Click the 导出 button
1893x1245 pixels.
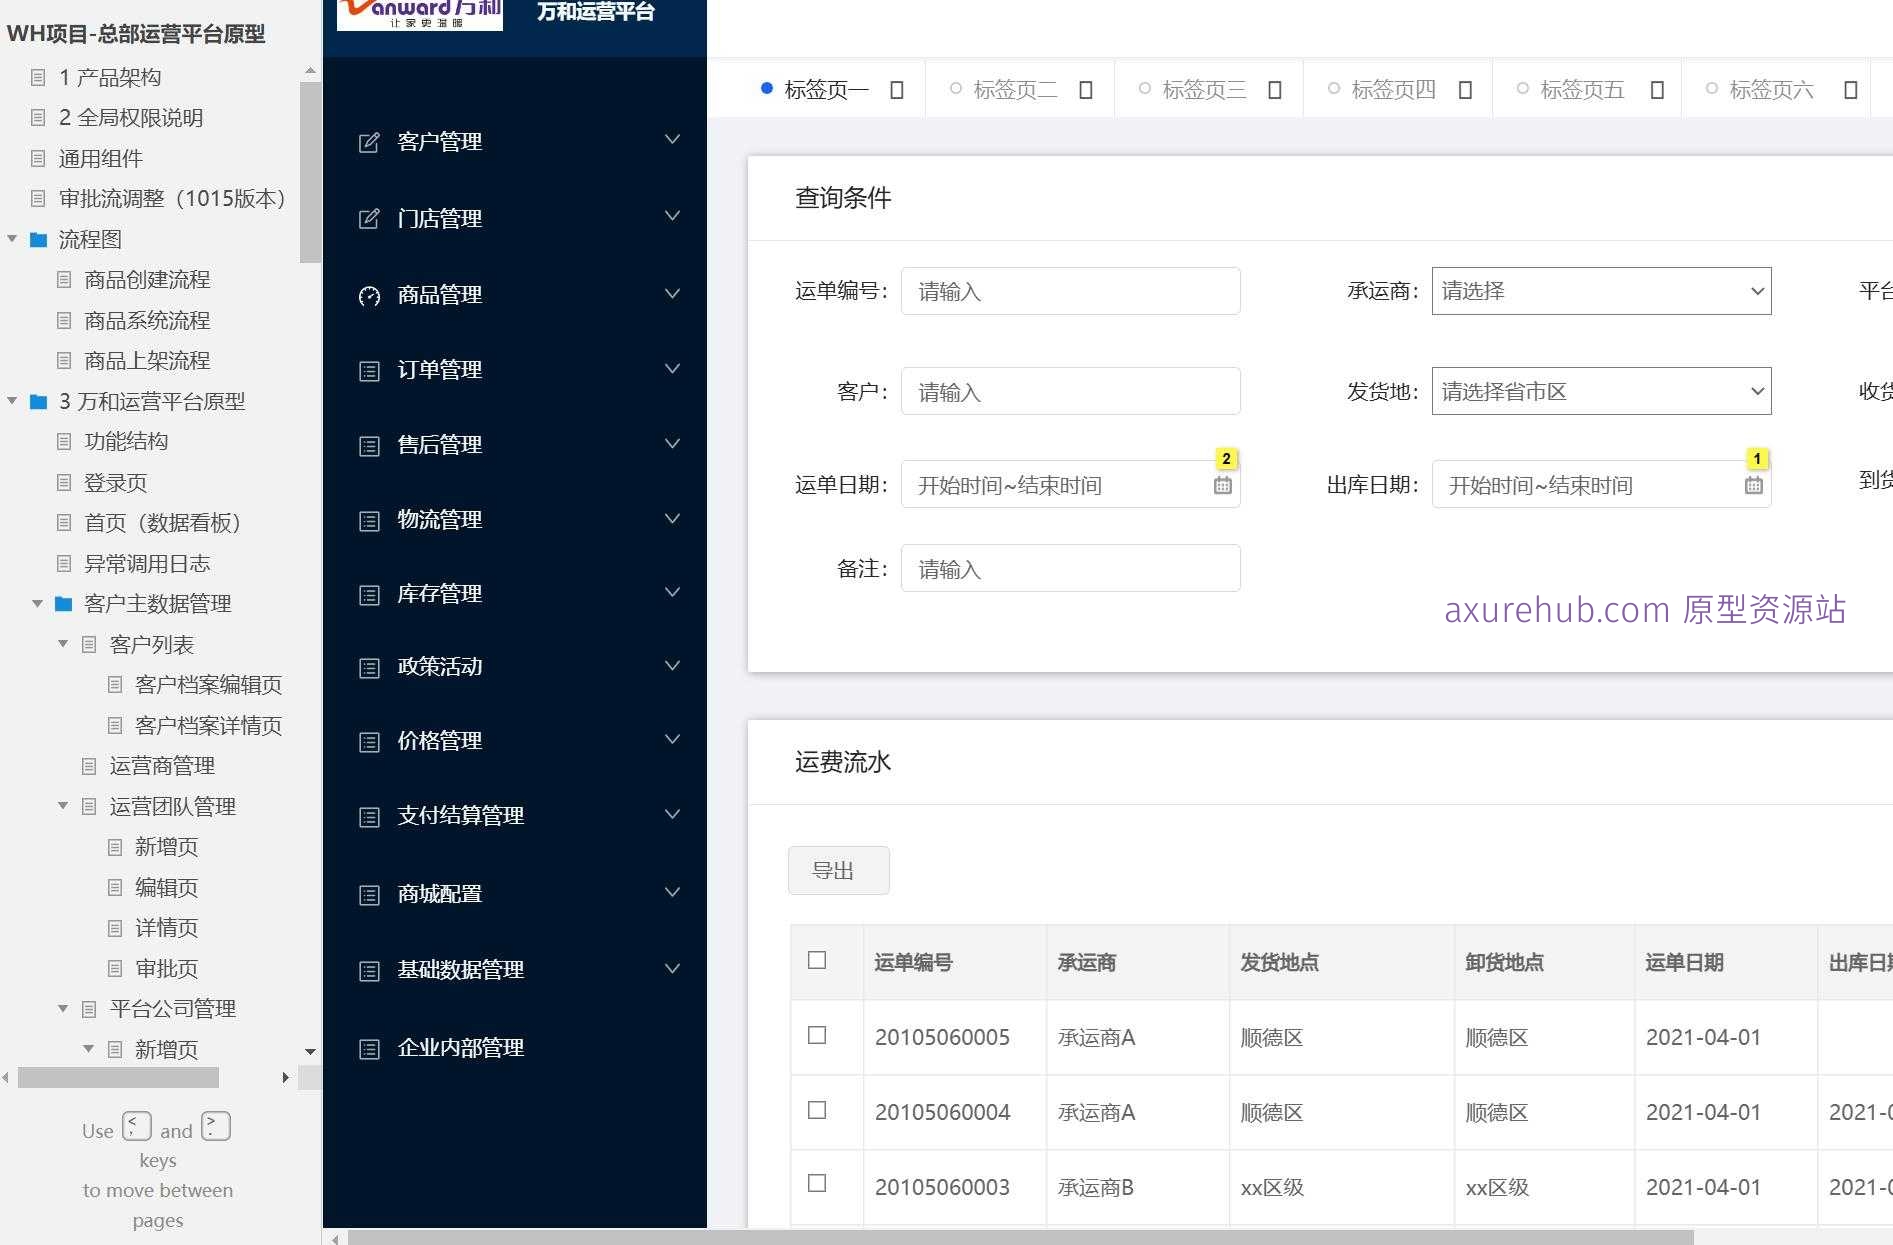coord(838,870)
